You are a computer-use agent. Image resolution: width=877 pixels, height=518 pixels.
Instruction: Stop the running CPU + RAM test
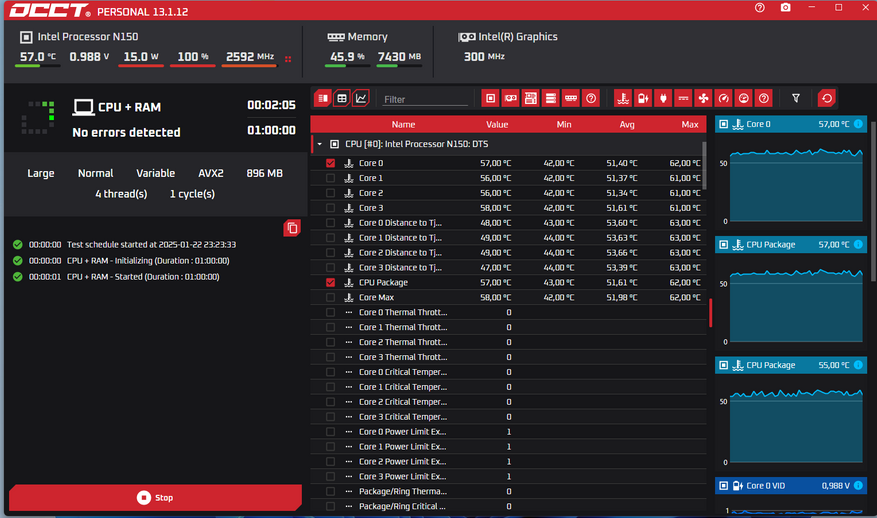pos(155,497)
